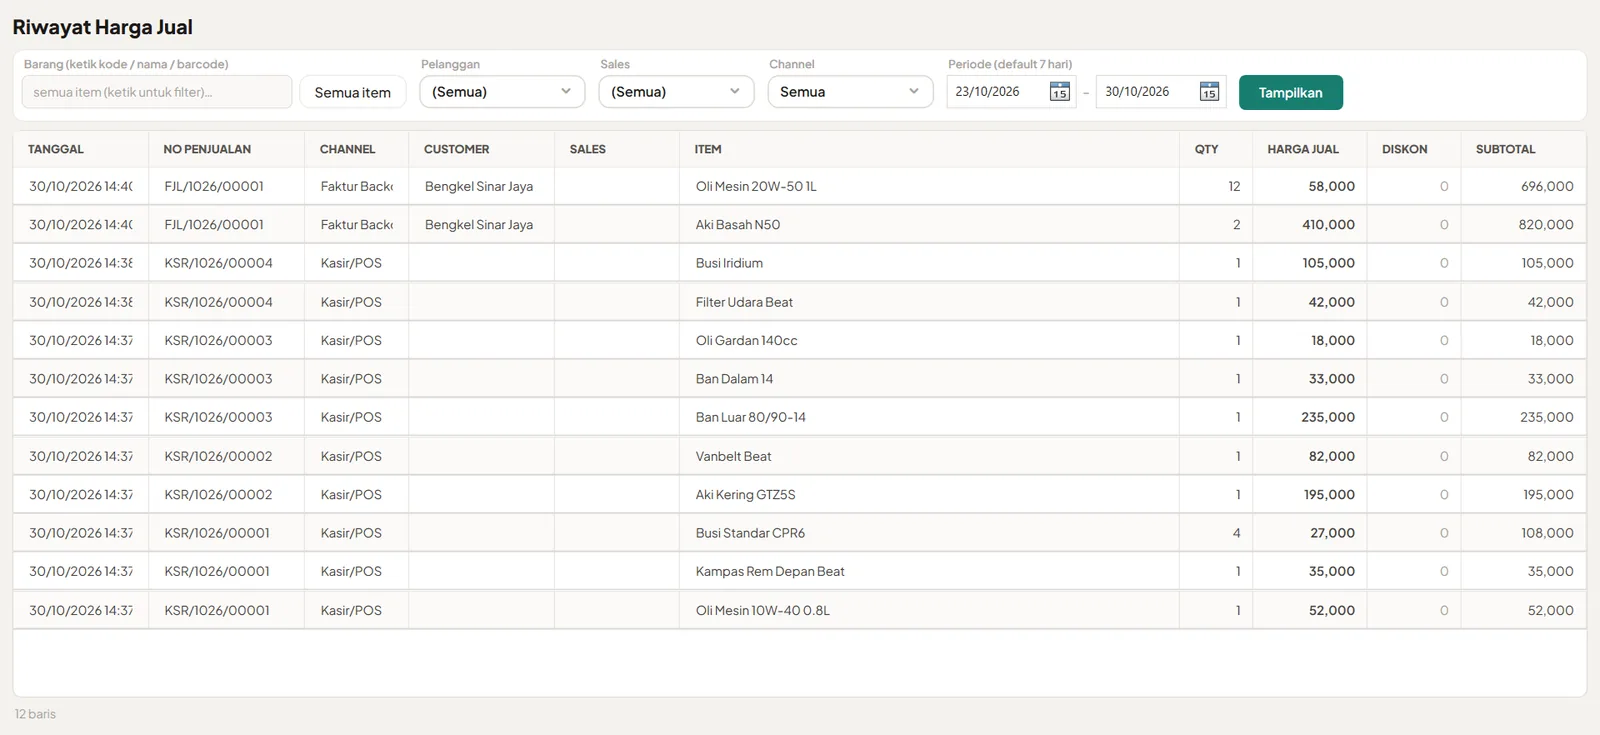The width and height of the screenshot is (1600, 735).
Task: Select the Ban Luar 80/90-14 item cell
Action: pyautogui.click(x=929, y=417)
